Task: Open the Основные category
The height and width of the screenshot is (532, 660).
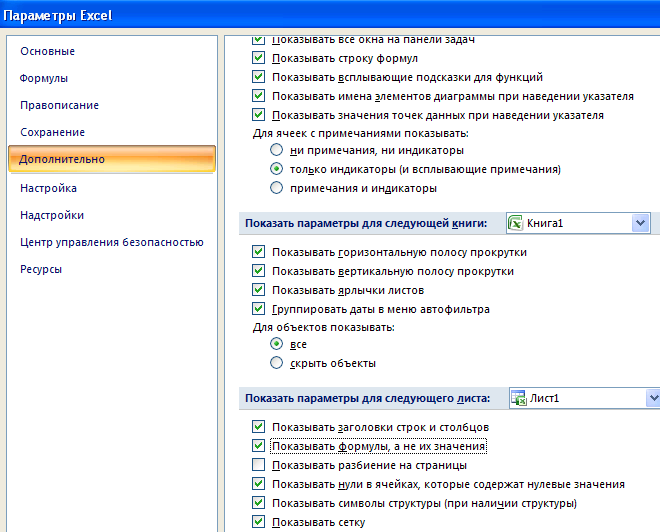Action: click(x=48, y=51)
